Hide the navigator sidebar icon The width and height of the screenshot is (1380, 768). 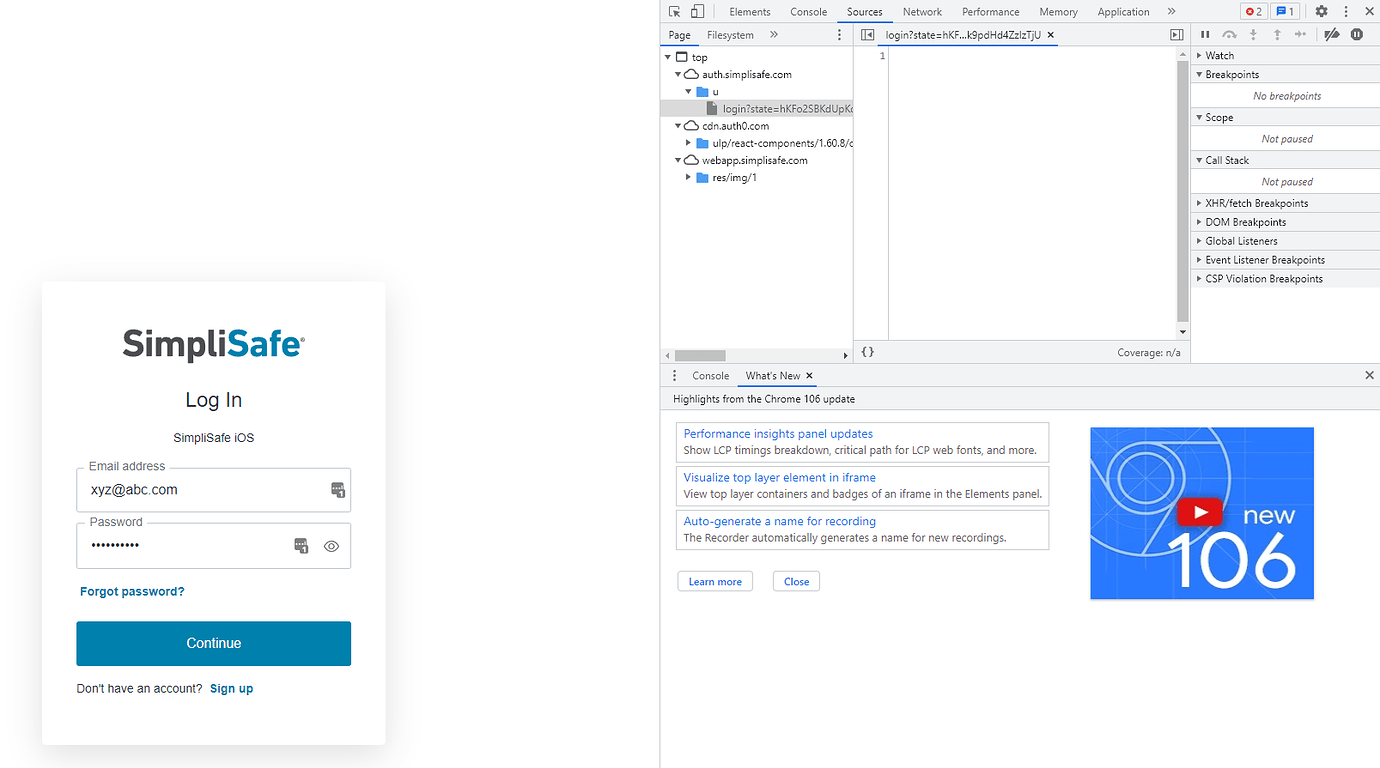click(868, 35)
